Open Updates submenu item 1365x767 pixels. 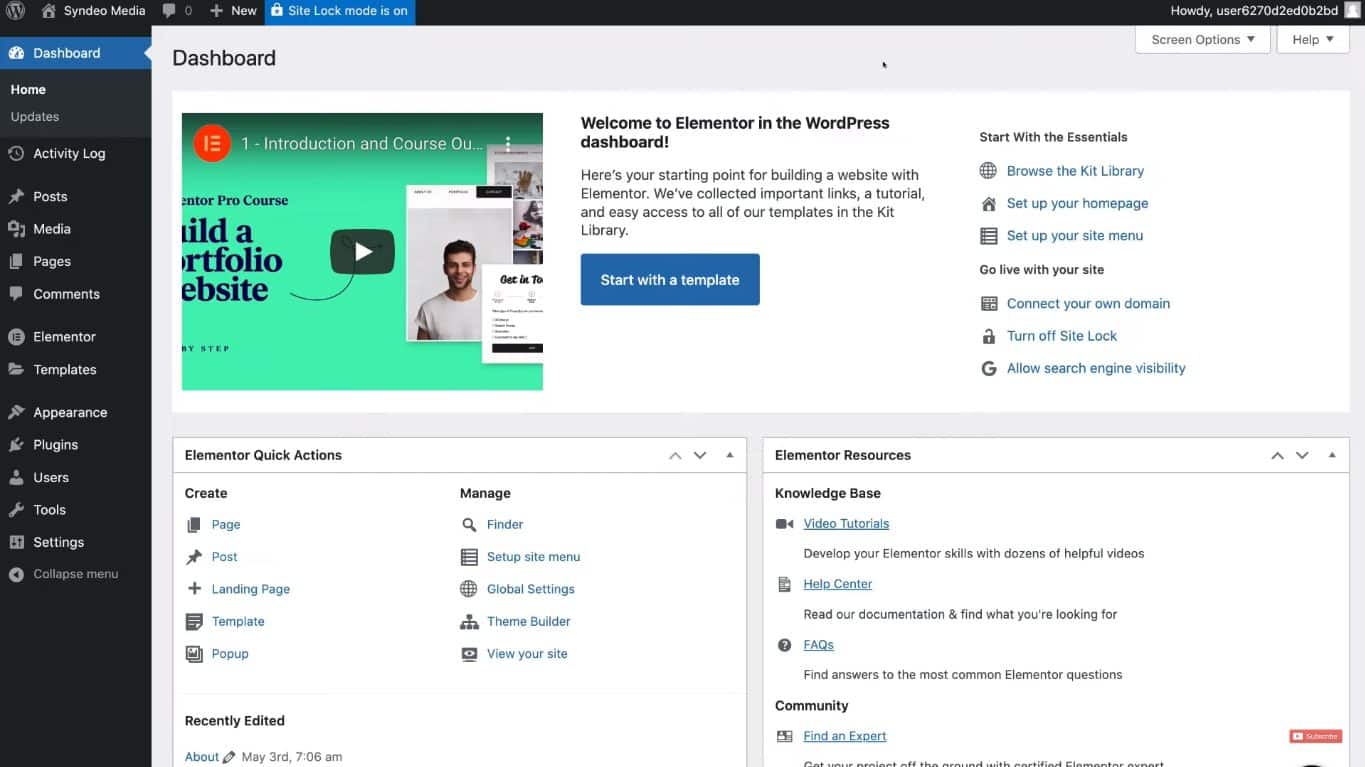pyautogui.click(x=35, y=117)
